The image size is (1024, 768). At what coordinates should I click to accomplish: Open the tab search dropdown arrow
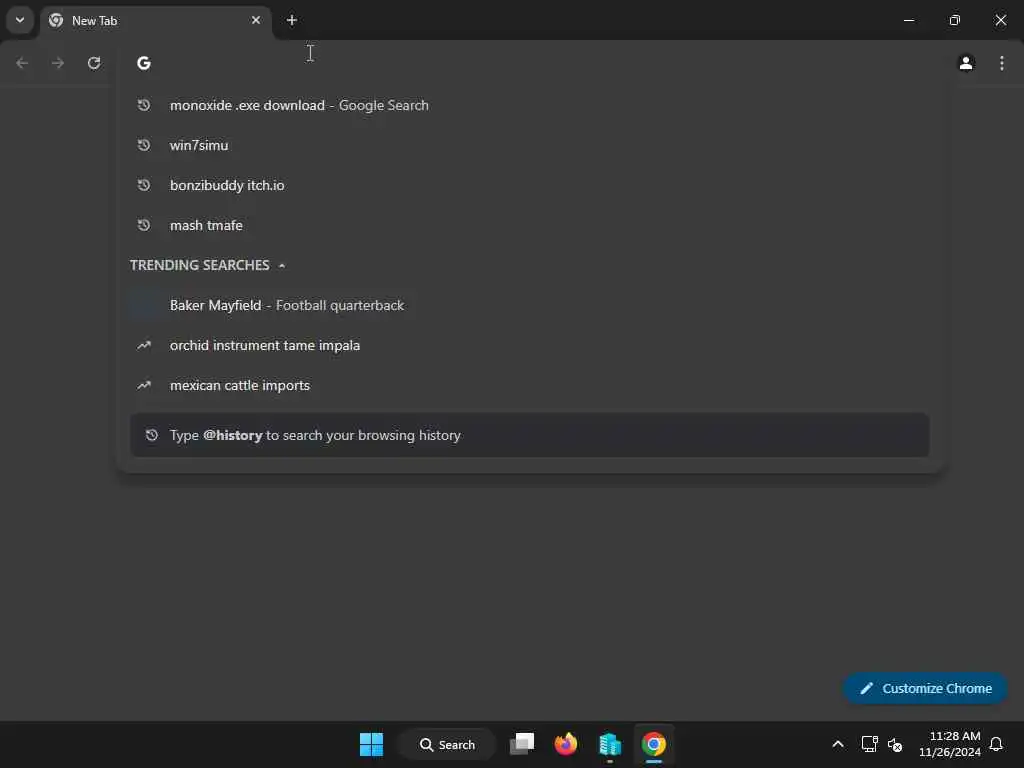pyautogui.click(x=20, y=20)
